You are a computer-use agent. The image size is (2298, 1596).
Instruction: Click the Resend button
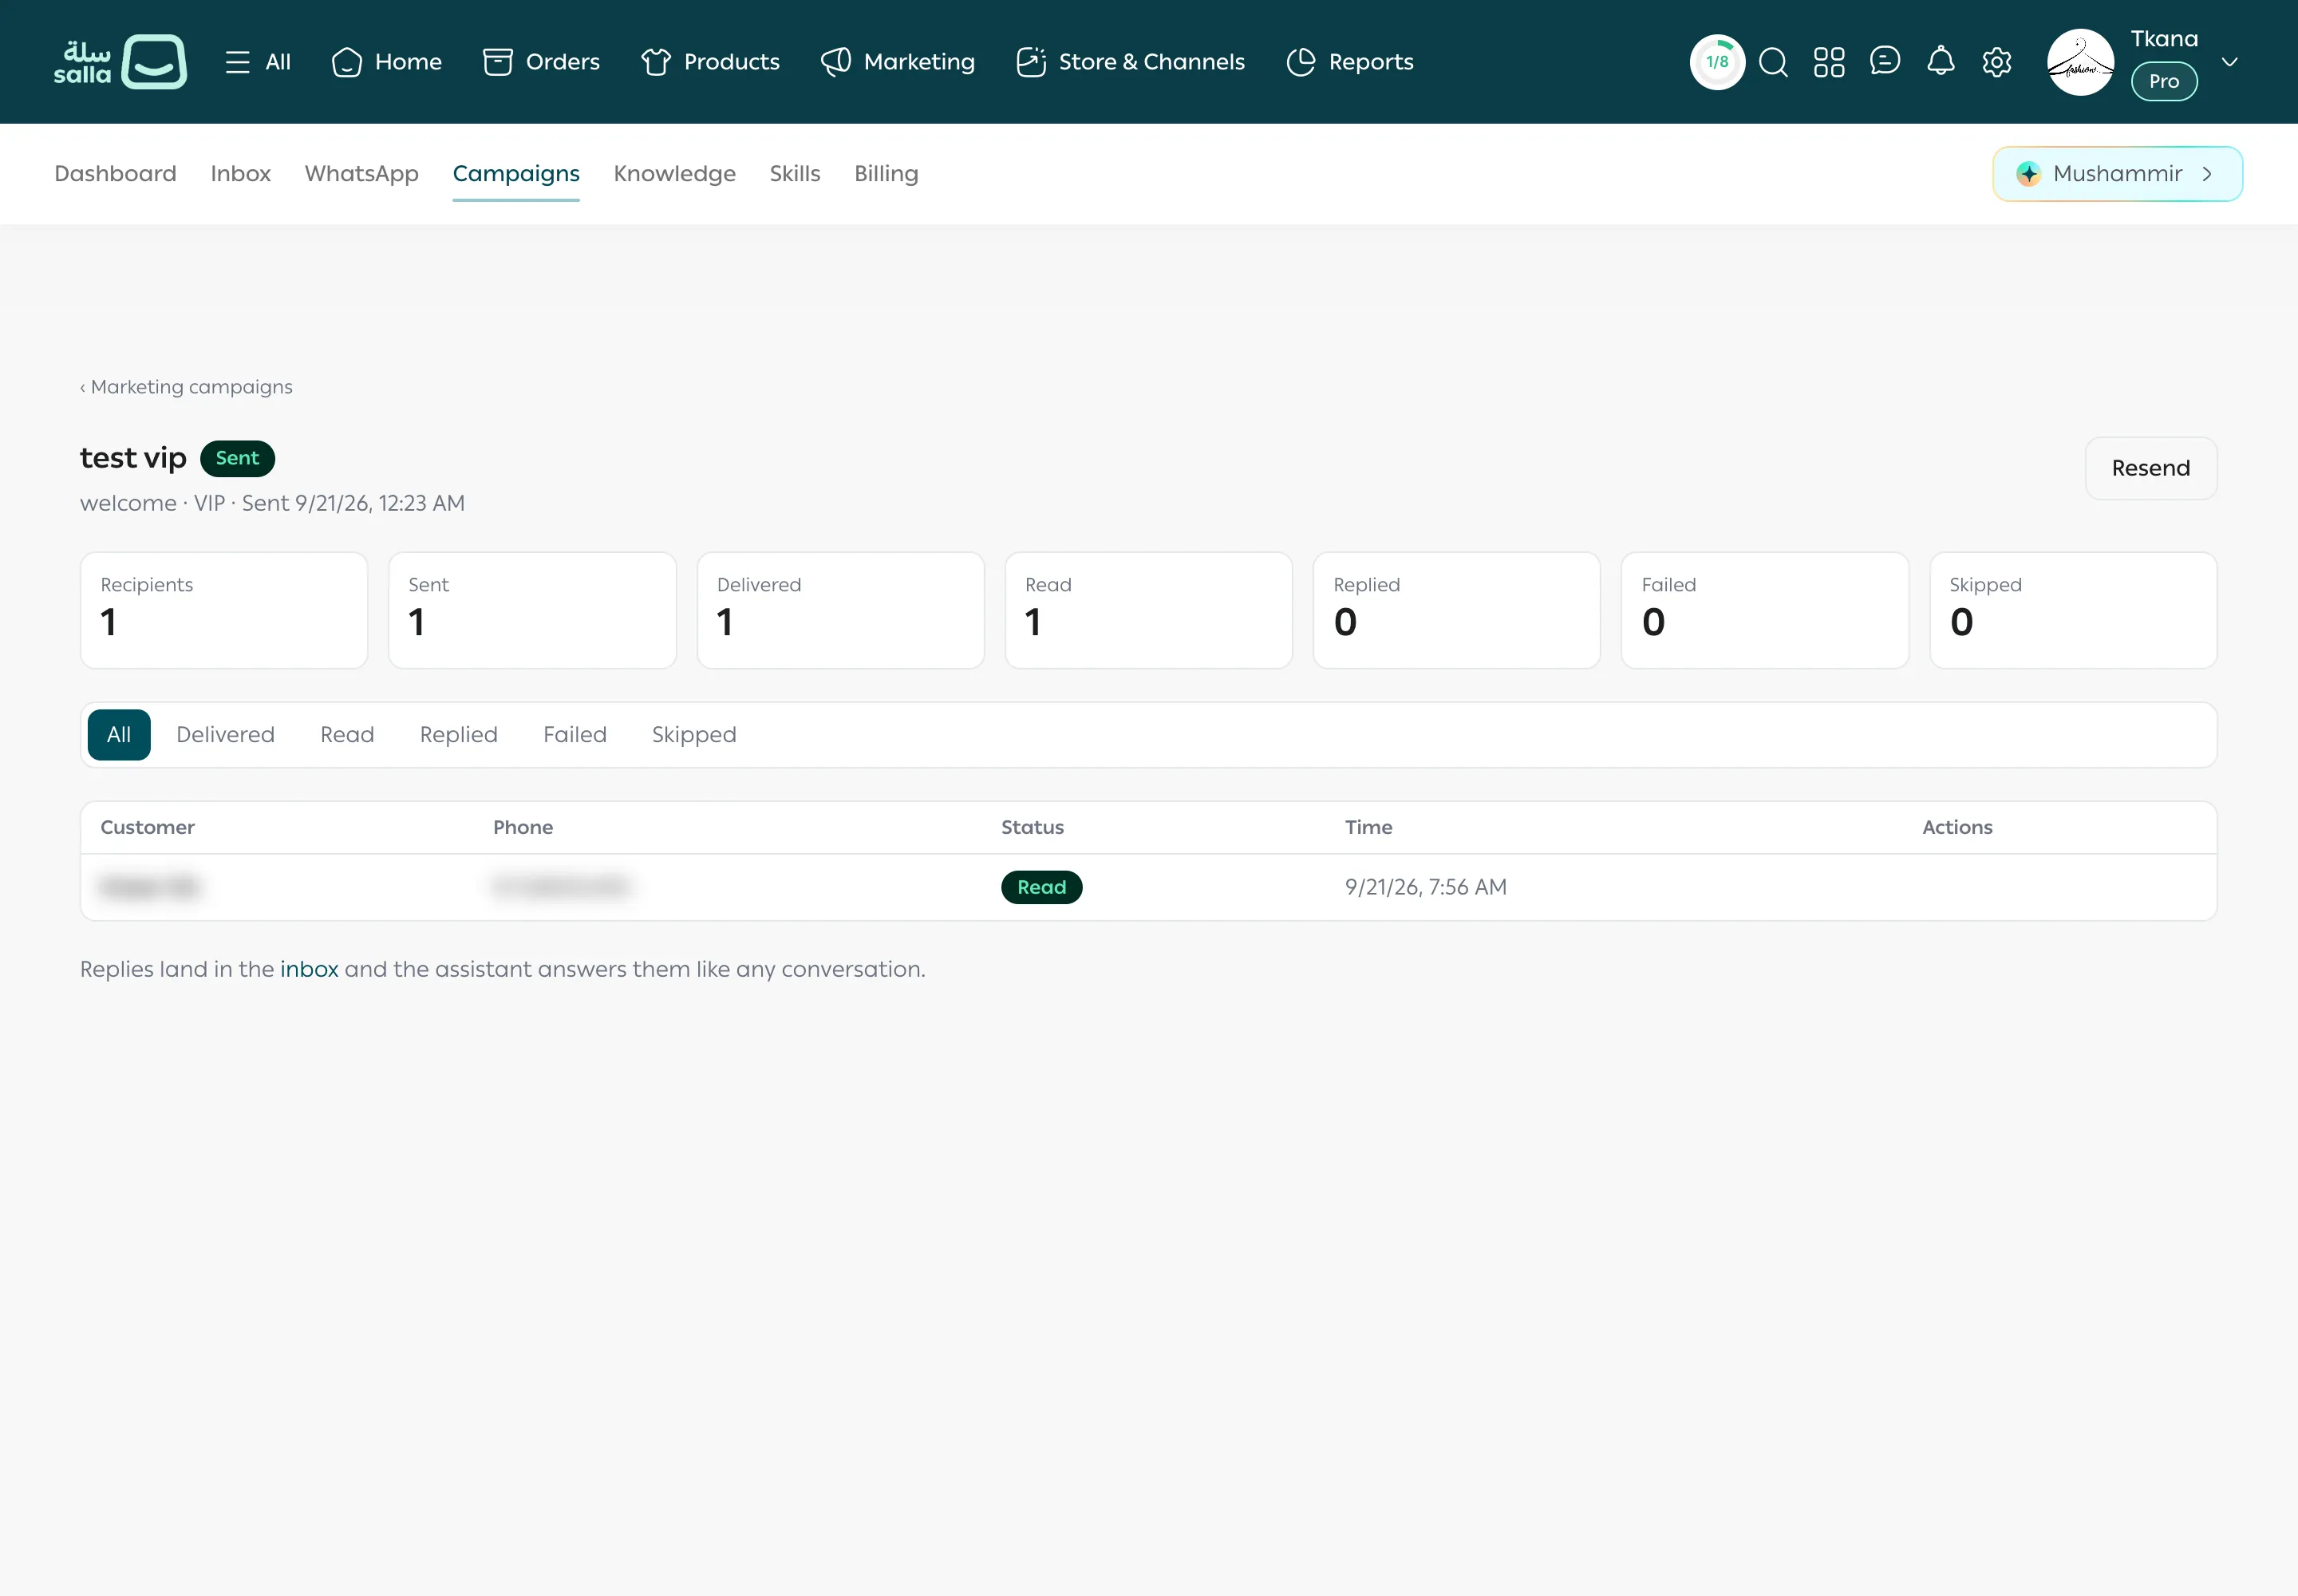pos(2151,468)
